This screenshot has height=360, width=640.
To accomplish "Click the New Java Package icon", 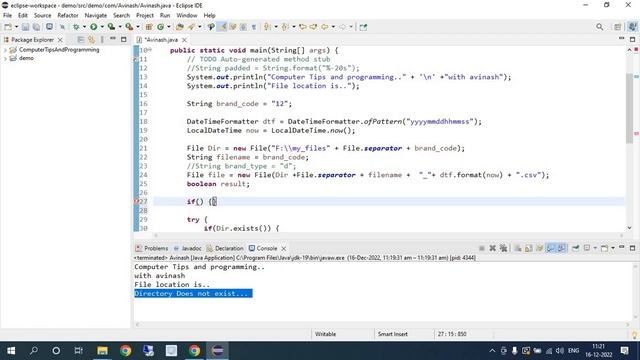I will pyautogui.click(x=149, y=27).
